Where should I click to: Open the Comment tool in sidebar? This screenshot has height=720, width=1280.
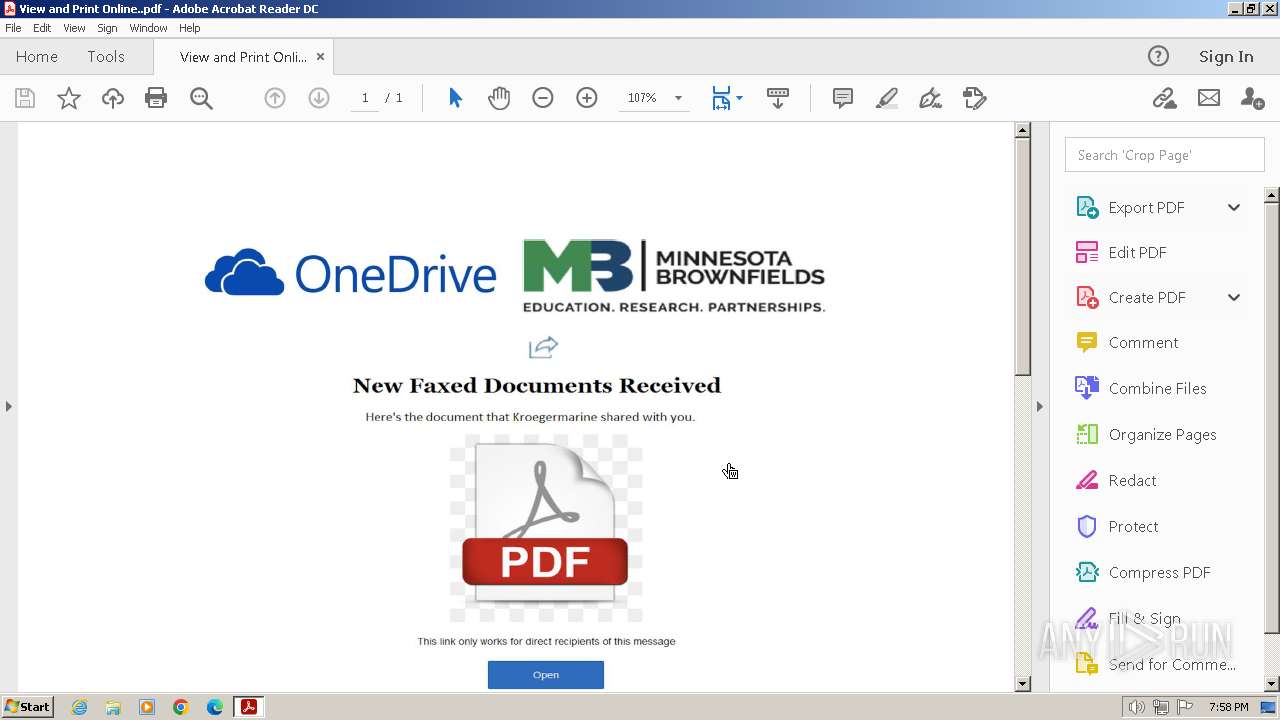click(x=1143, y=343)
